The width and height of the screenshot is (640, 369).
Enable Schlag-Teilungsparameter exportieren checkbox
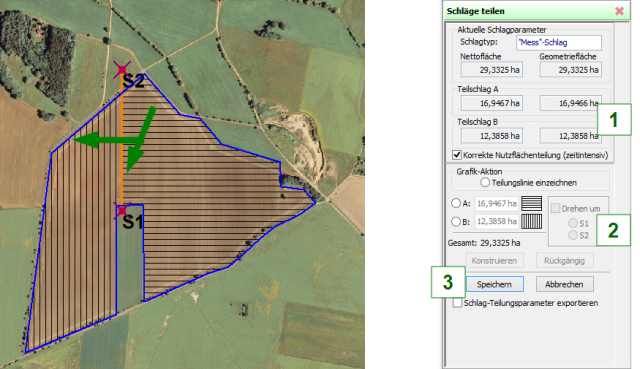pos(457,303)
